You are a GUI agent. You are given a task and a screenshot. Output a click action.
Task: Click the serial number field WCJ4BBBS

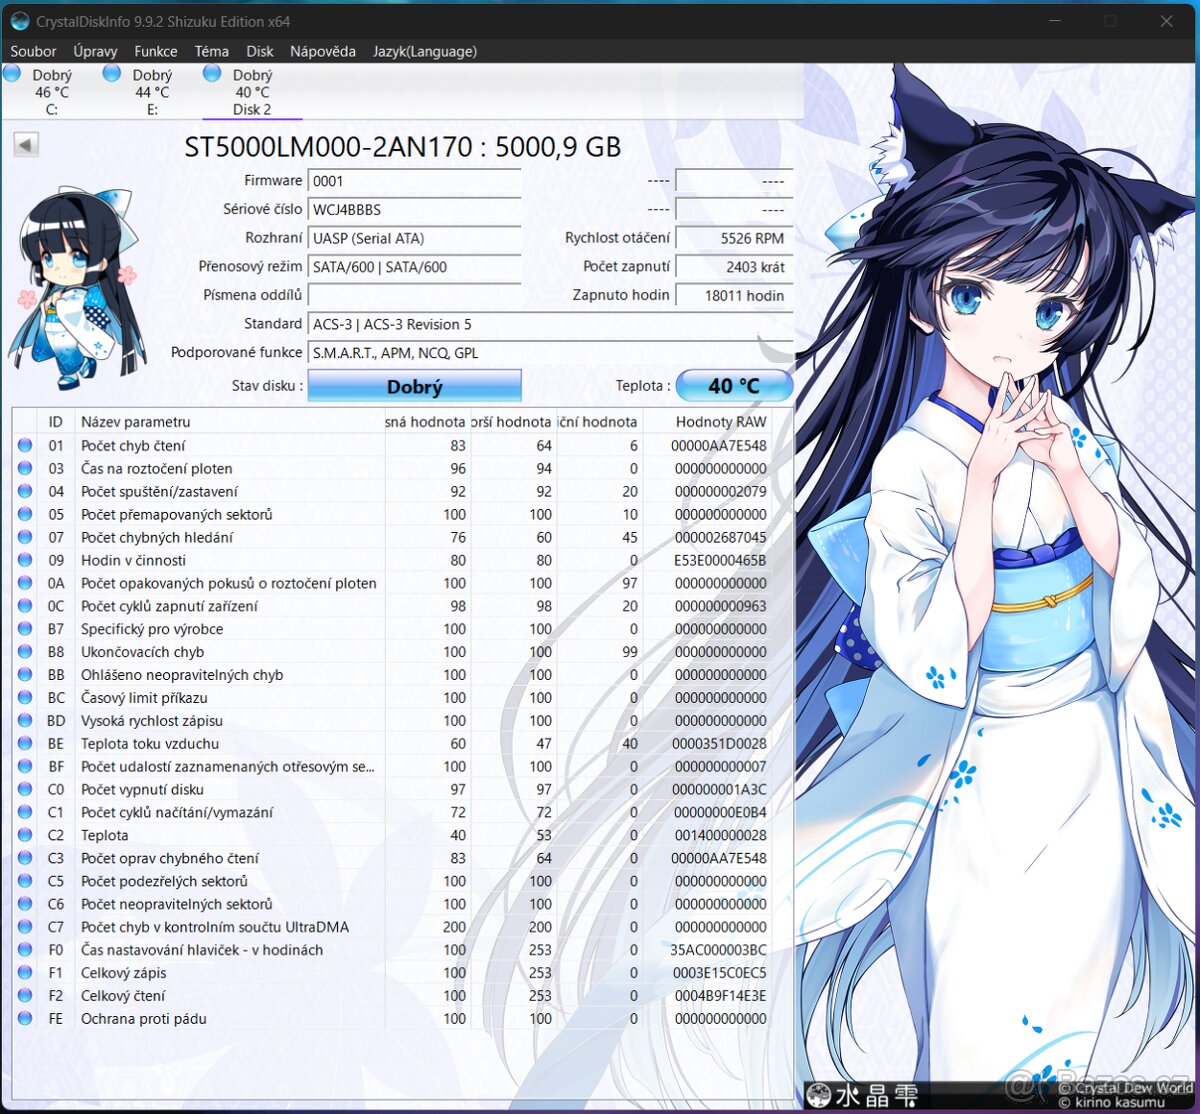[415, 210]
